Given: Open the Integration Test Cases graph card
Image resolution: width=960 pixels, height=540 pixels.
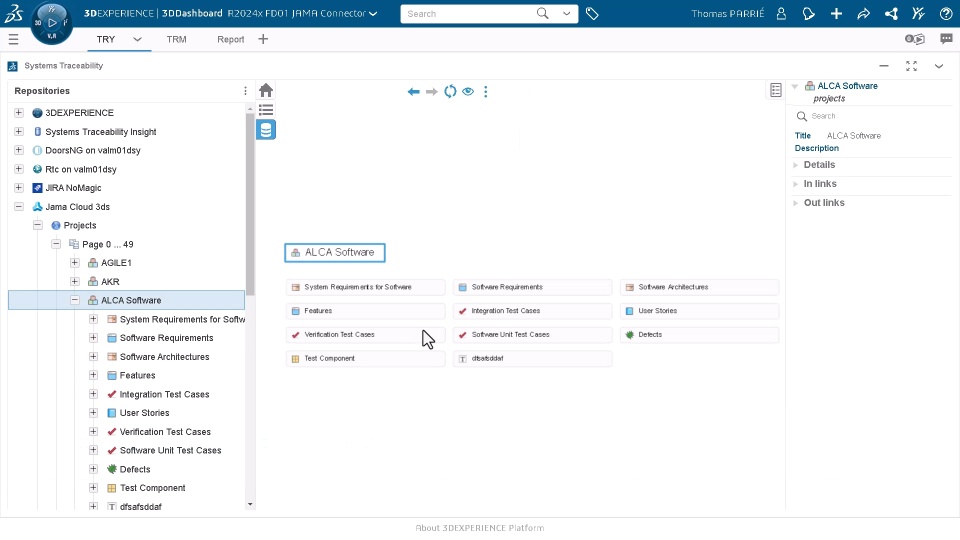Looking at the screenshot, I should (x=533, y=311).
